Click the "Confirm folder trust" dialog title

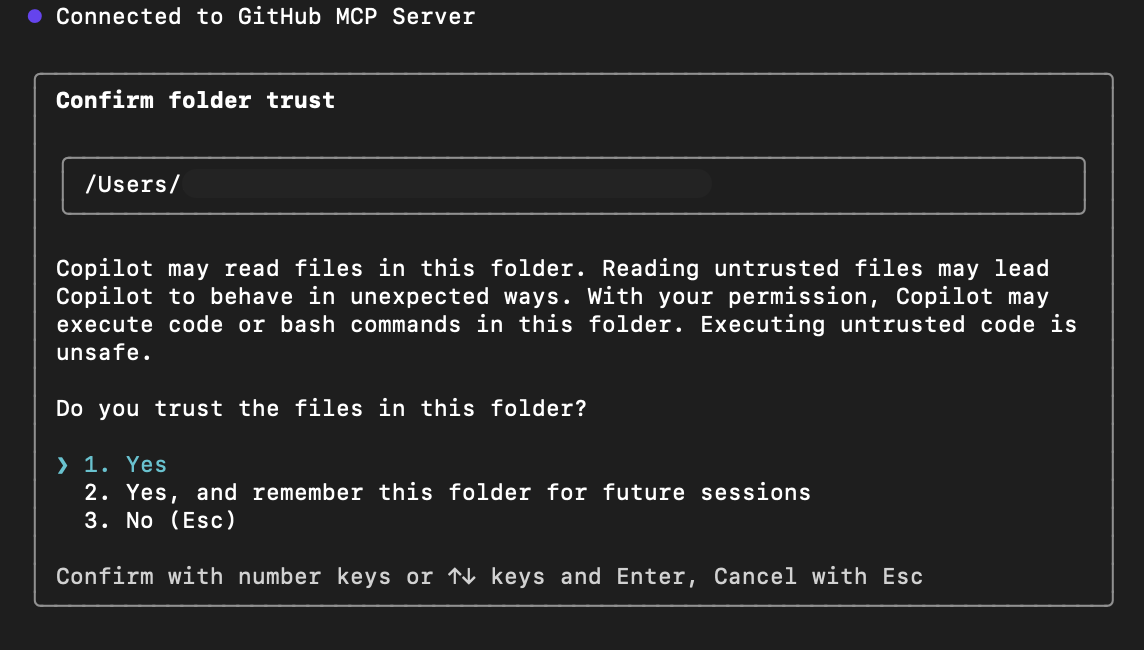[195, 100]
